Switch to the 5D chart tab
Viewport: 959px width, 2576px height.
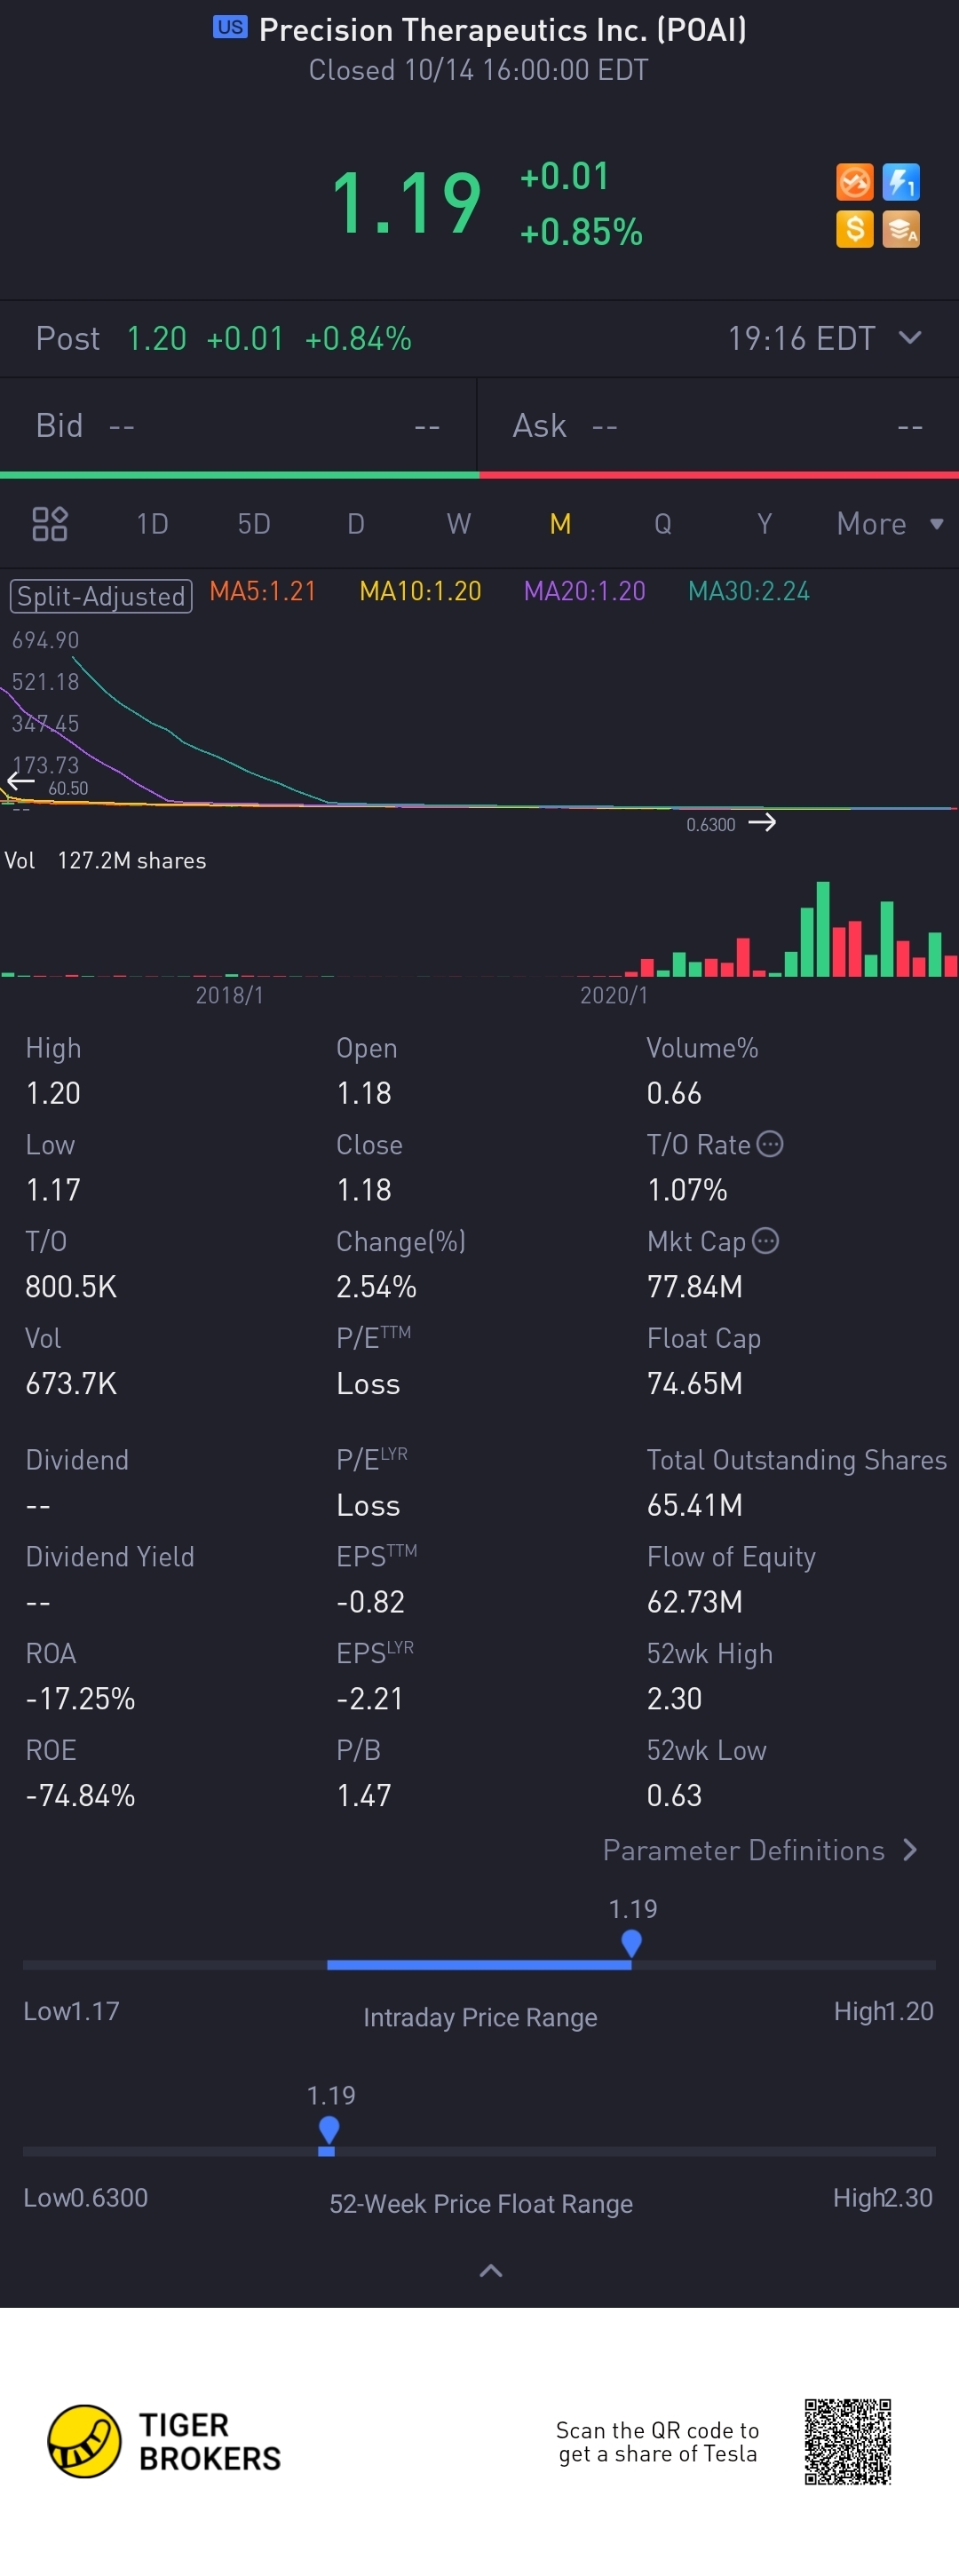coord(254,524)
